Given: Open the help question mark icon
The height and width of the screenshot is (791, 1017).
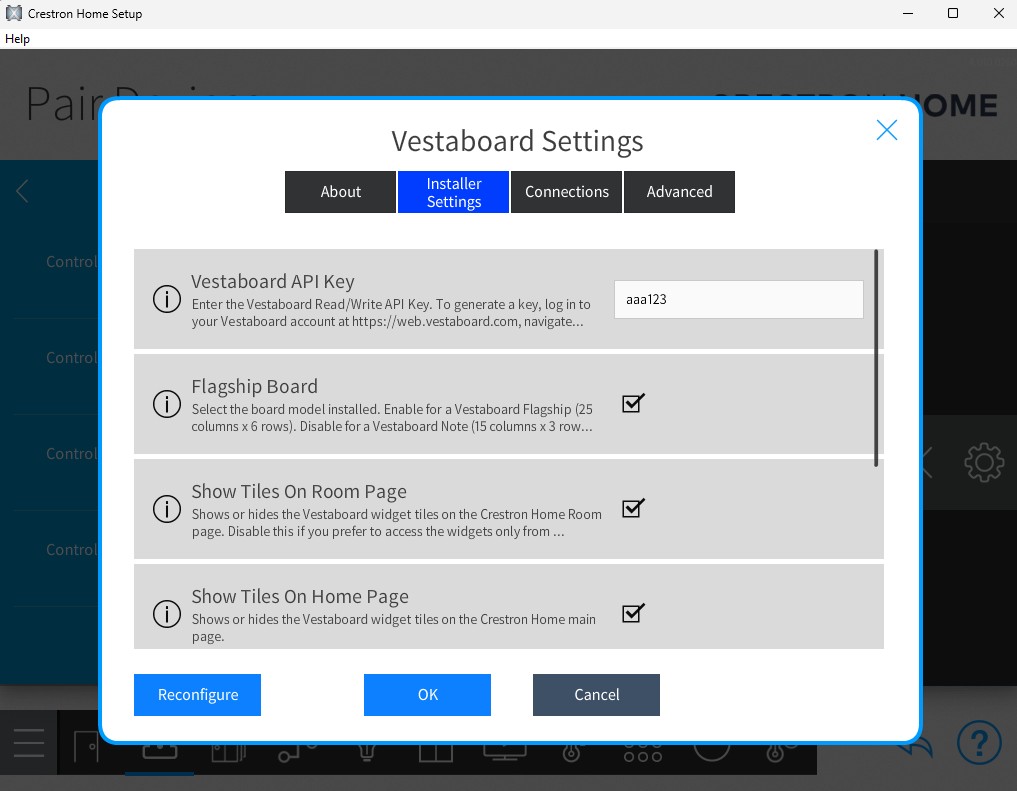Looking at the screenshot, I should (979, 742).
